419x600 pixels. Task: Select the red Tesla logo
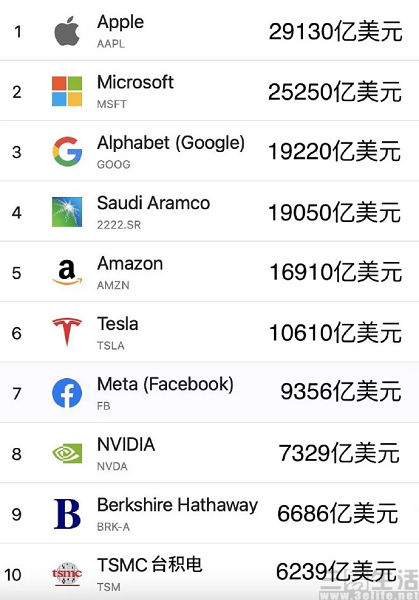pos(67,332)
